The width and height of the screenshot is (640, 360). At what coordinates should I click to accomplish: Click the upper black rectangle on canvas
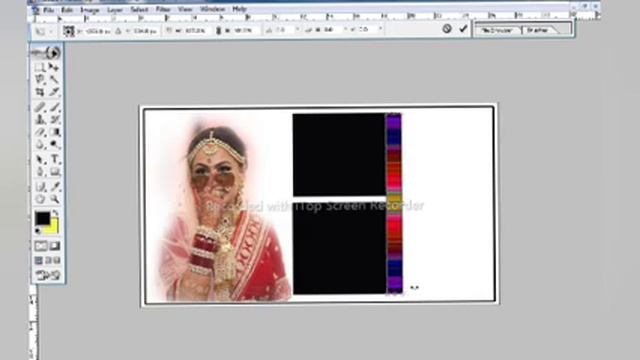(339, 155)
